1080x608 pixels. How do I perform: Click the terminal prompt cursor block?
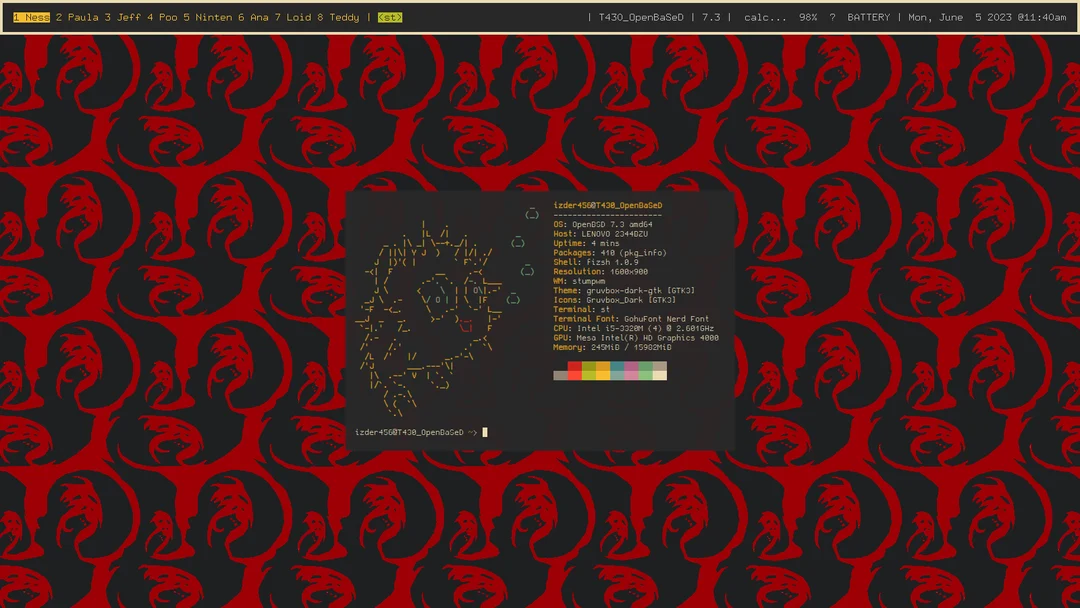pyautogui.click(x=485, y=432)
